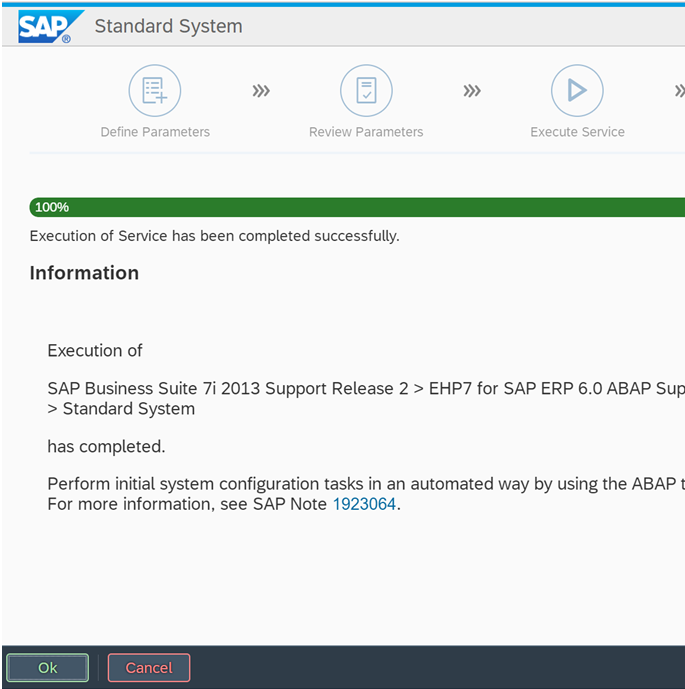The width and height of the screenshot is (685, 689).
Task: Click the 'SAP Business Suite 7i 2013' line
Action: (366, 388)
